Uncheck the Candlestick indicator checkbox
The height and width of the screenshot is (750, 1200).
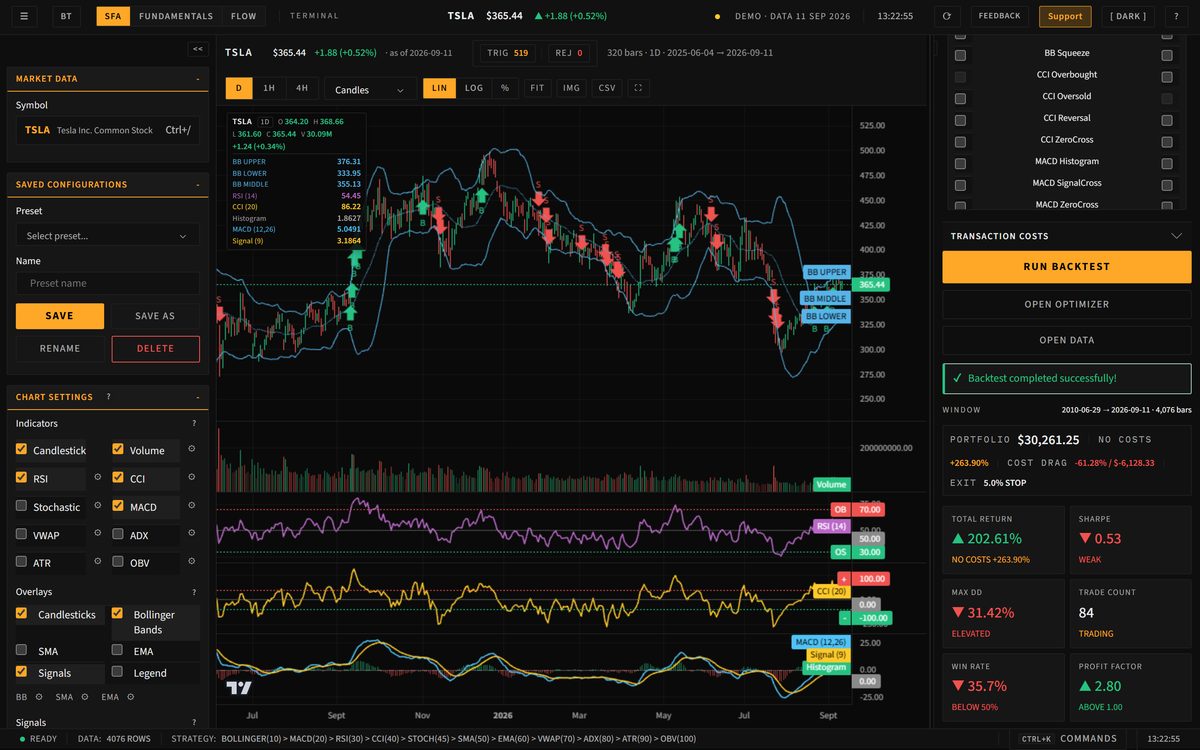(x=21, y=450)
